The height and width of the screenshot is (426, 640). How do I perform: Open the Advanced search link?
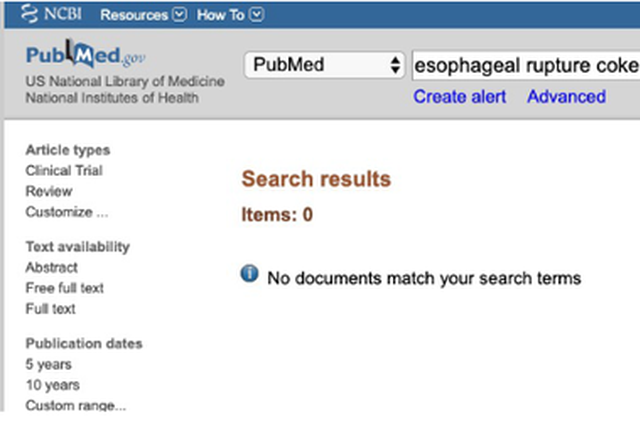566,97
